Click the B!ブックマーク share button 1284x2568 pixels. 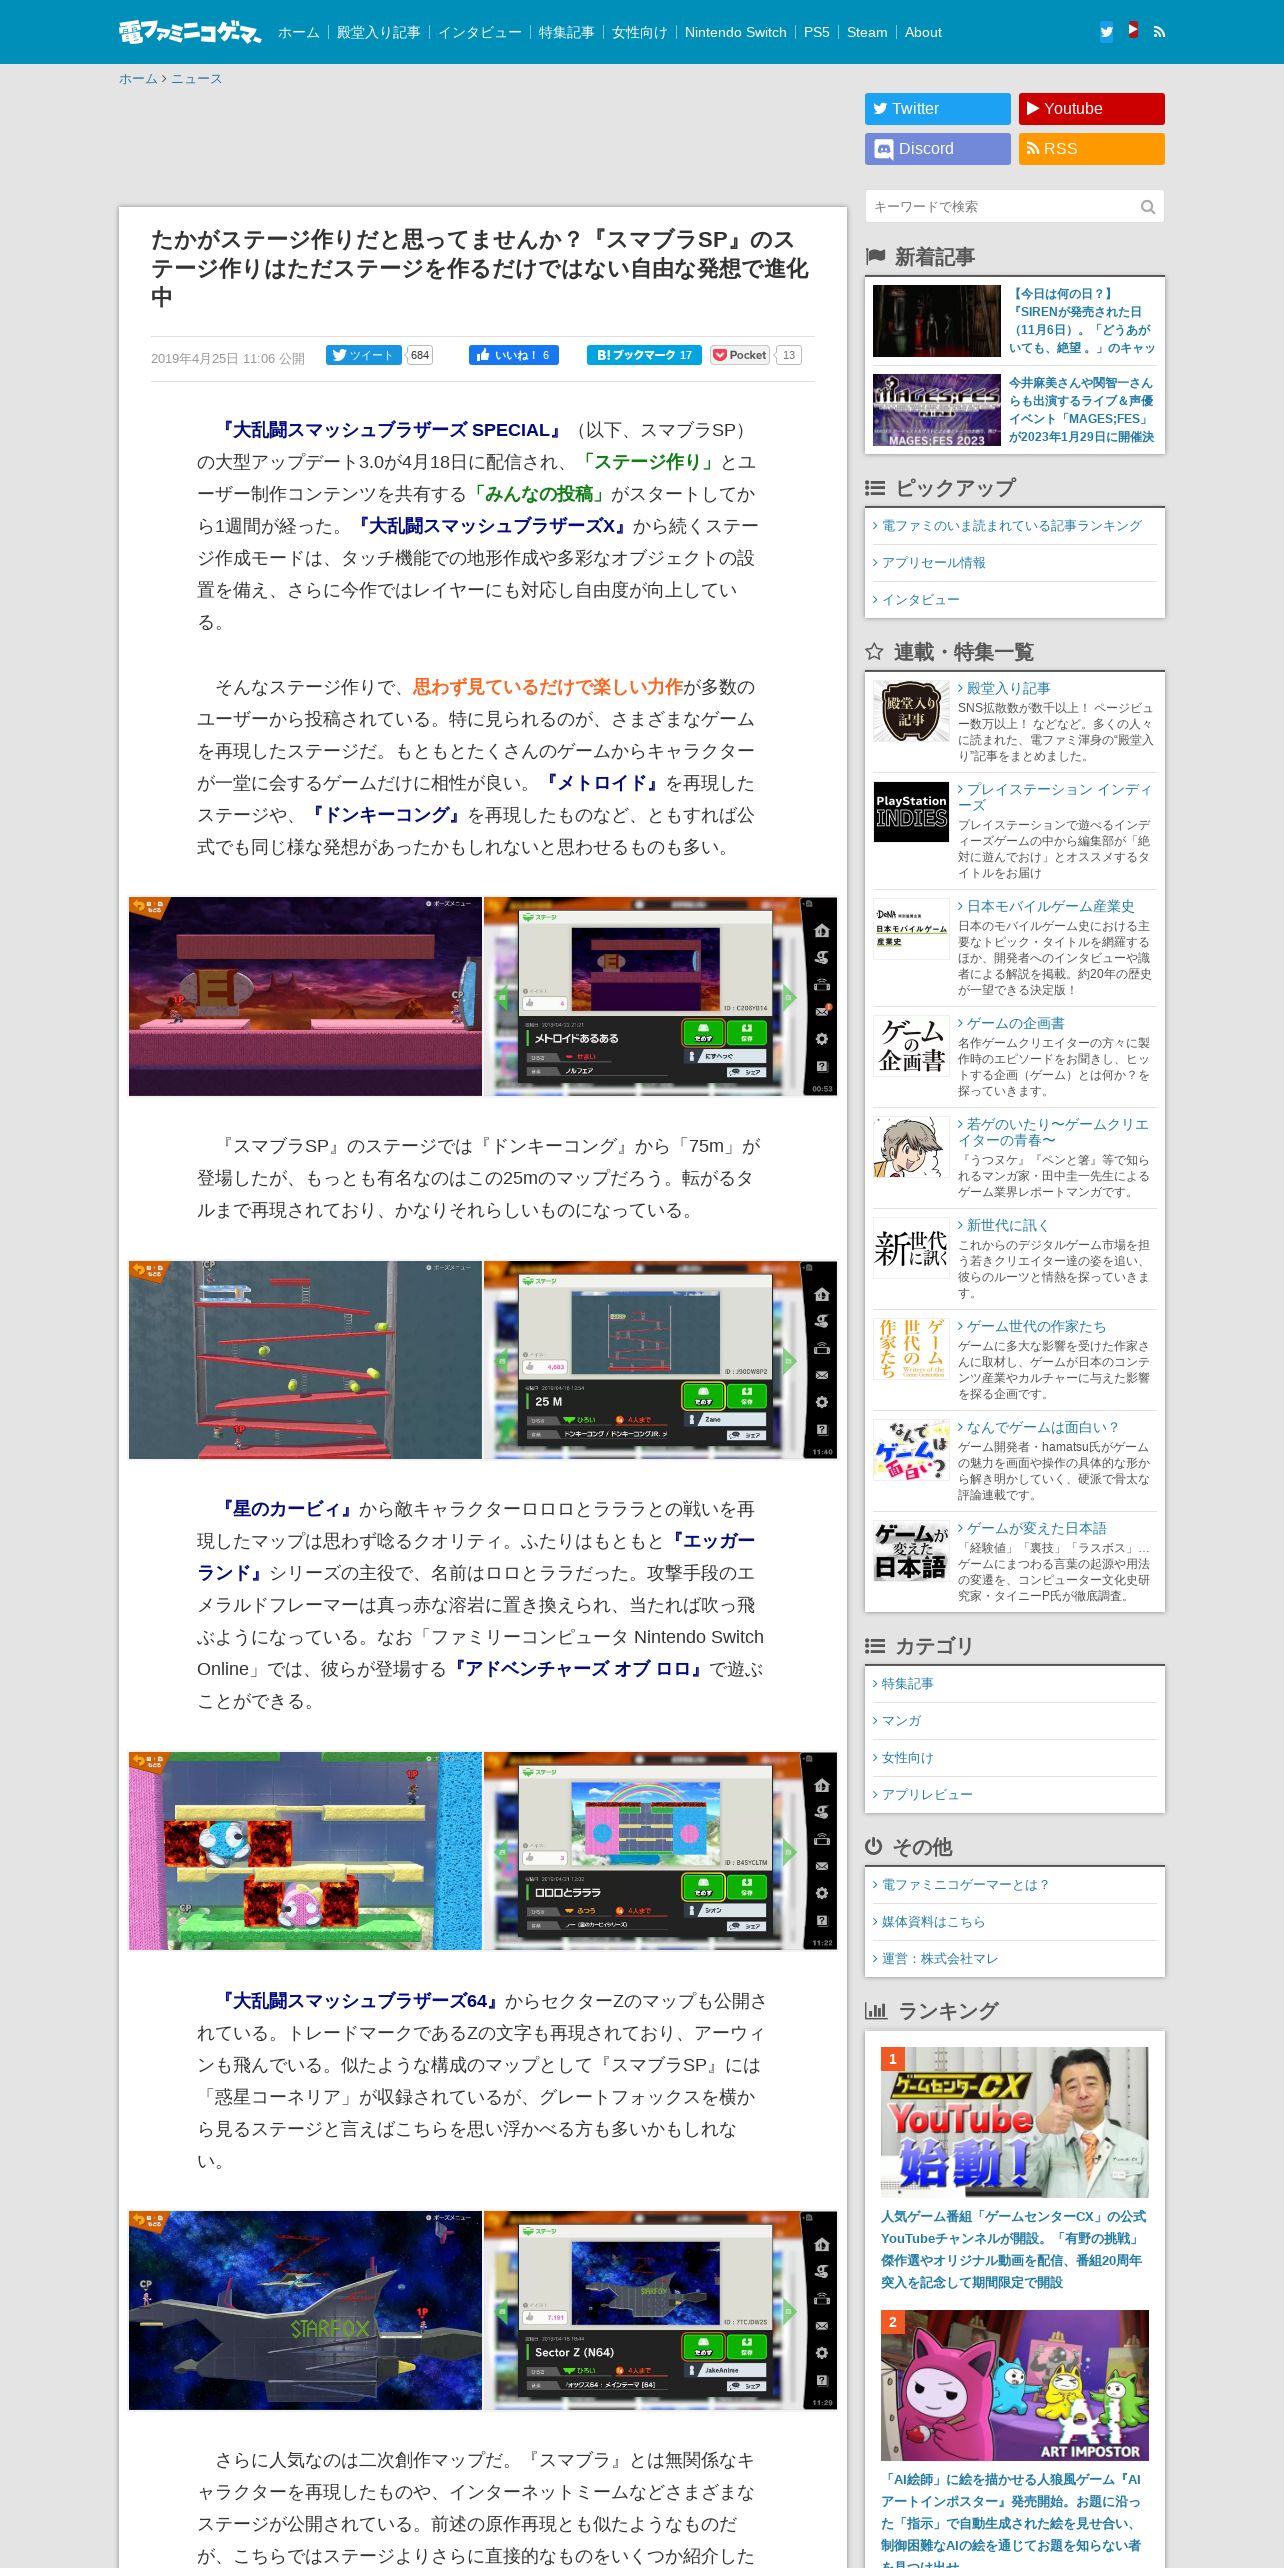click(x=644, y=355)
